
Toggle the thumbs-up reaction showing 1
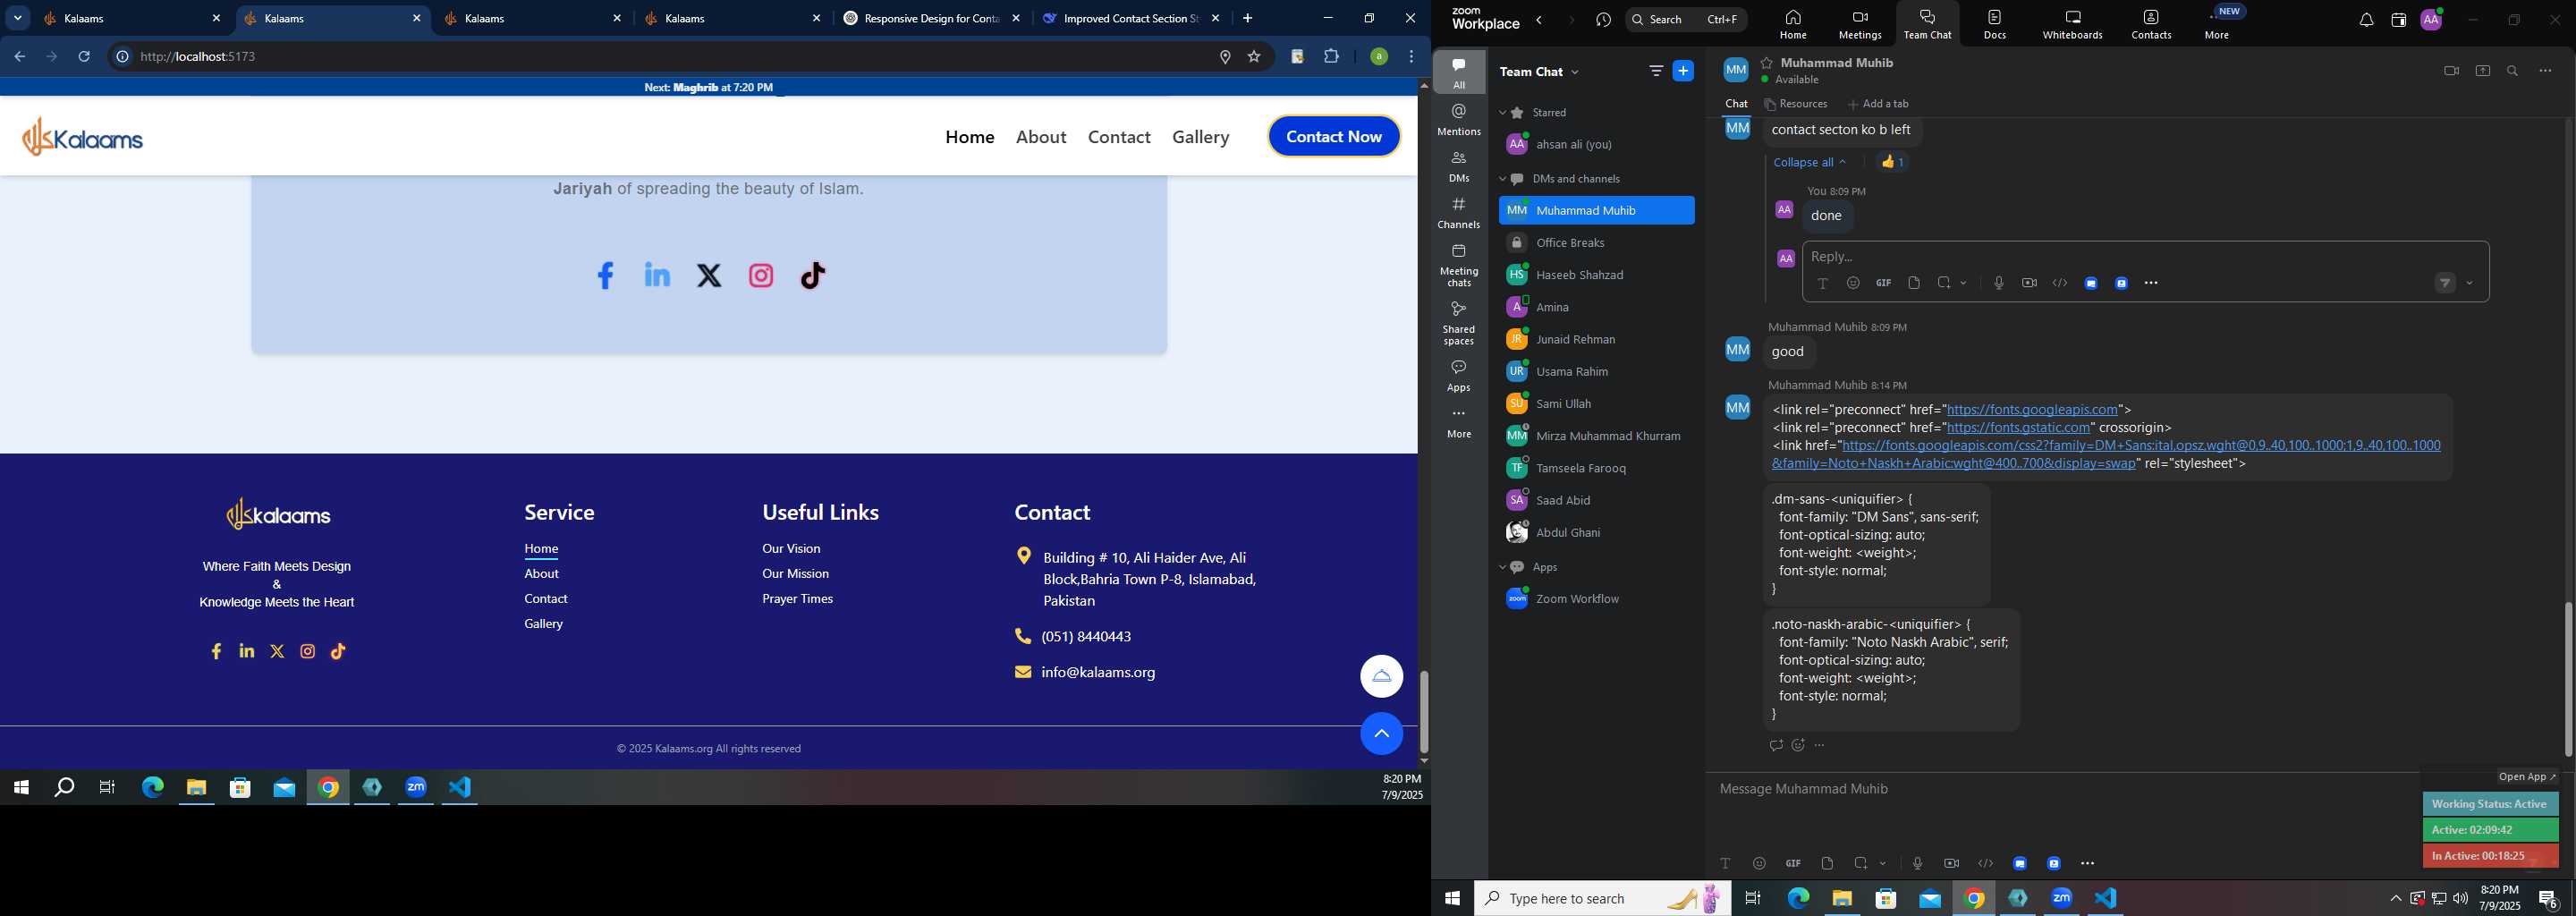point(1893,162)
